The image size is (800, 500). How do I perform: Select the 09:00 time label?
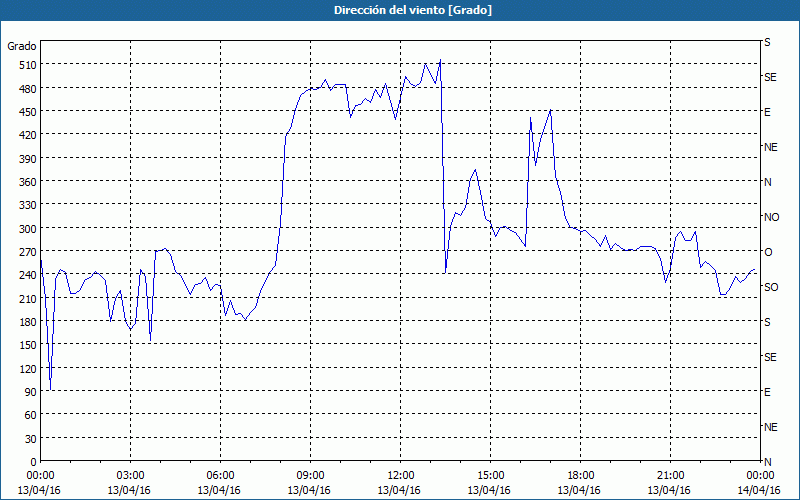click(310, 476)
